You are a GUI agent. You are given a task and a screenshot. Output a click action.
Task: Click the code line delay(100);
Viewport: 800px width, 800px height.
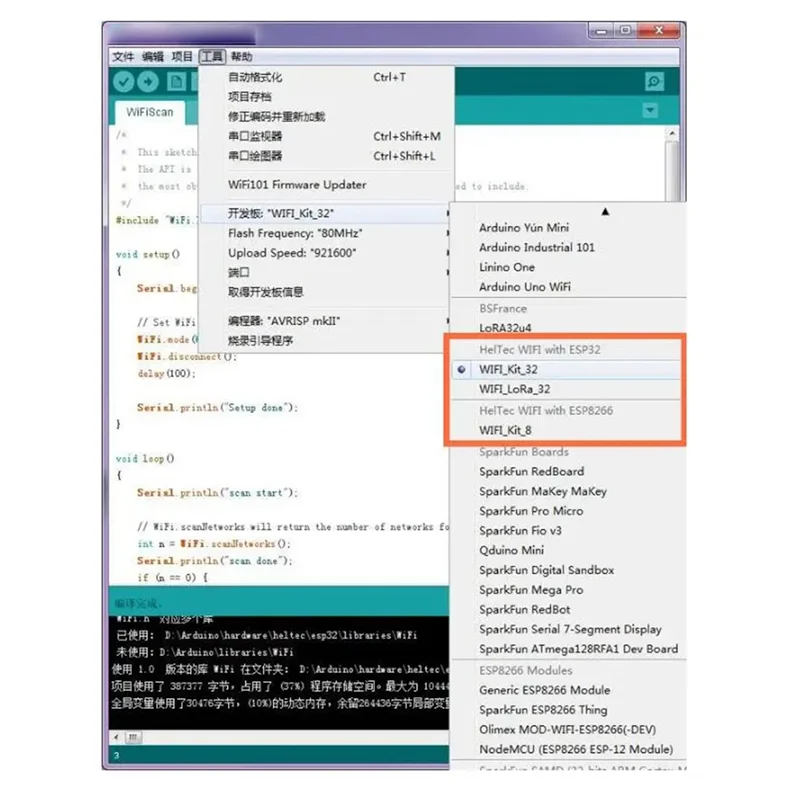pos(166,373)
